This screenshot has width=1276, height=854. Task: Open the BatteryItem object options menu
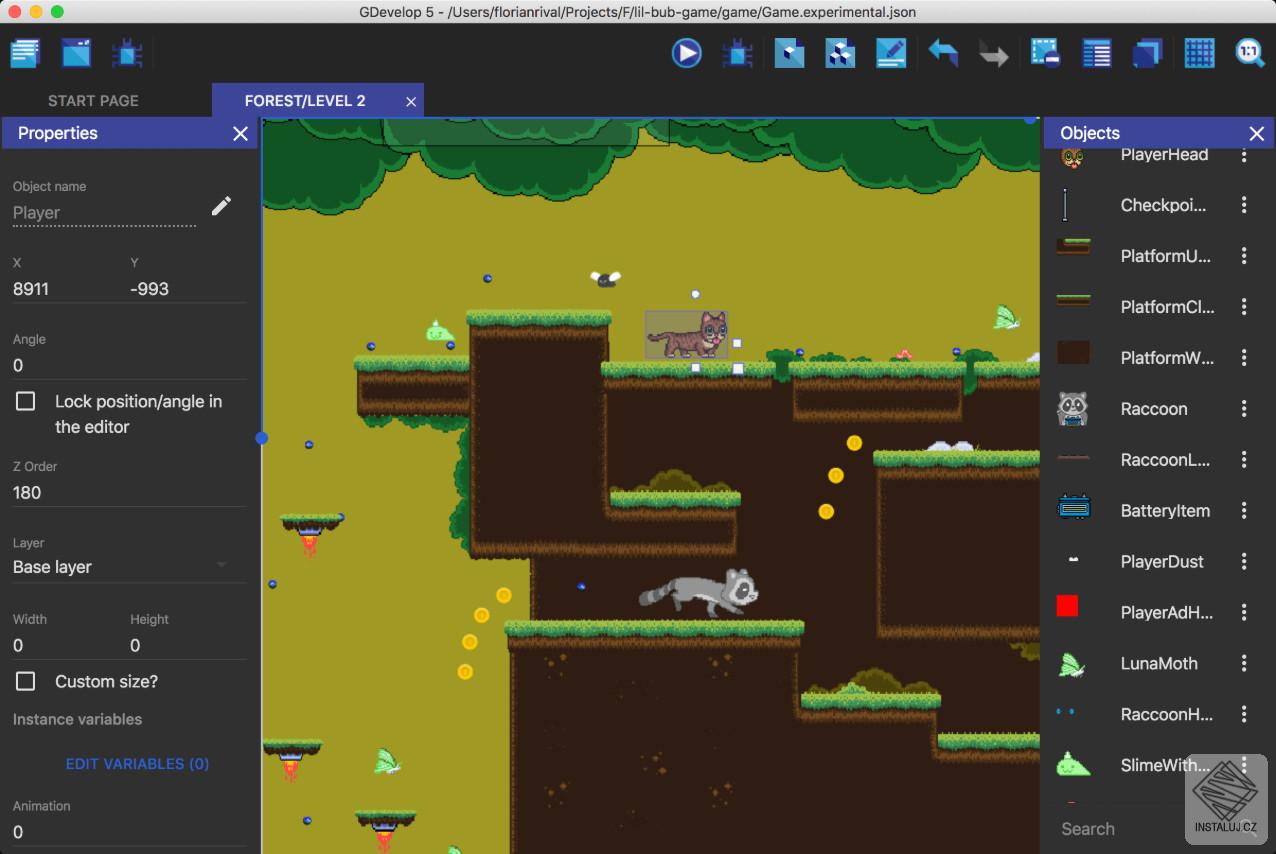pos(1244,511)
